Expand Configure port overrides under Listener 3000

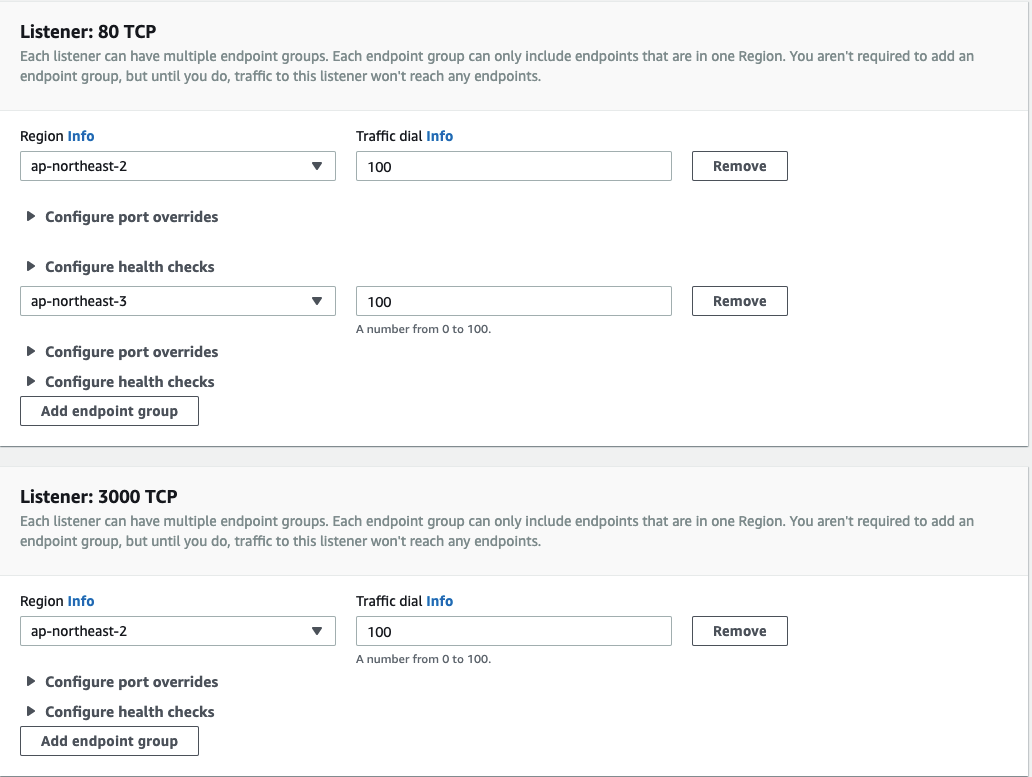click(122, 682)
